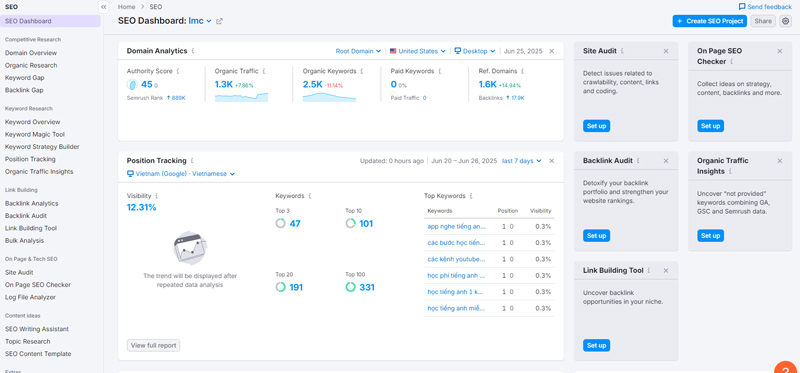Close the Backlink Audit card
Viewport: 800px width, 373px height.
[666, 161]
